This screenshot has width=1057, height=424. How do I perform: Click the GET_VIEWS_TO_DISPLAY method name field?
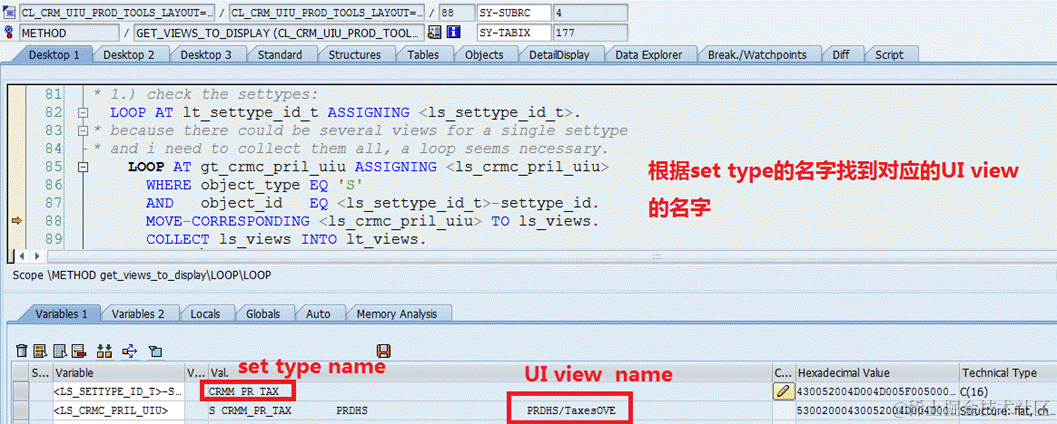coord(279,32)
